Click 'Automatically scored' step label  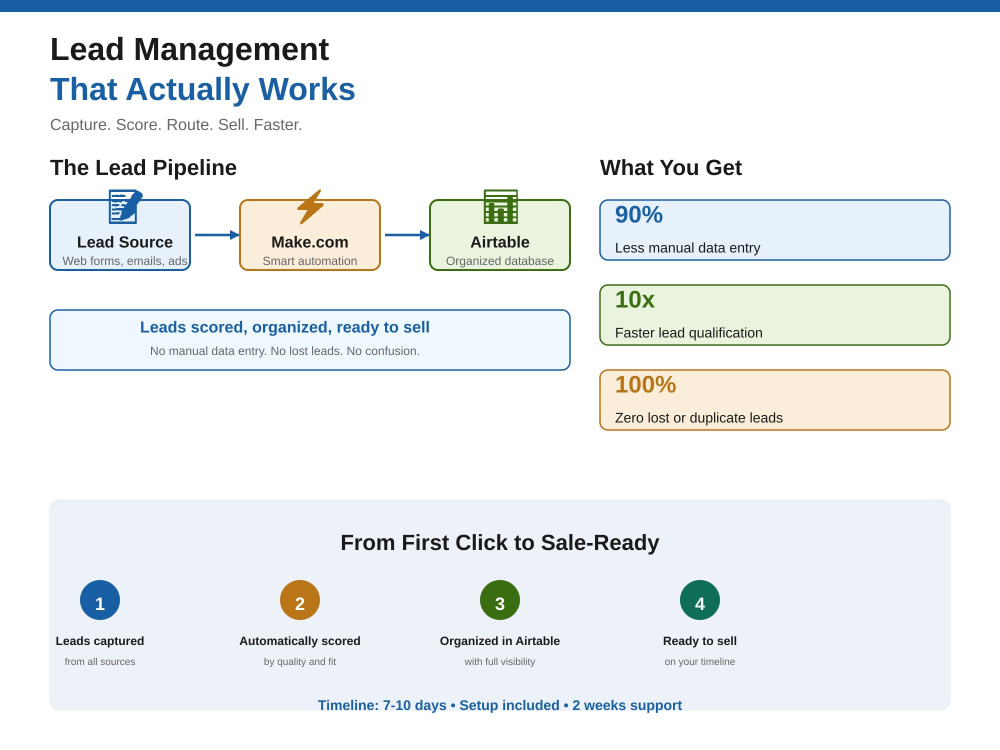click(x=300, y=641)
